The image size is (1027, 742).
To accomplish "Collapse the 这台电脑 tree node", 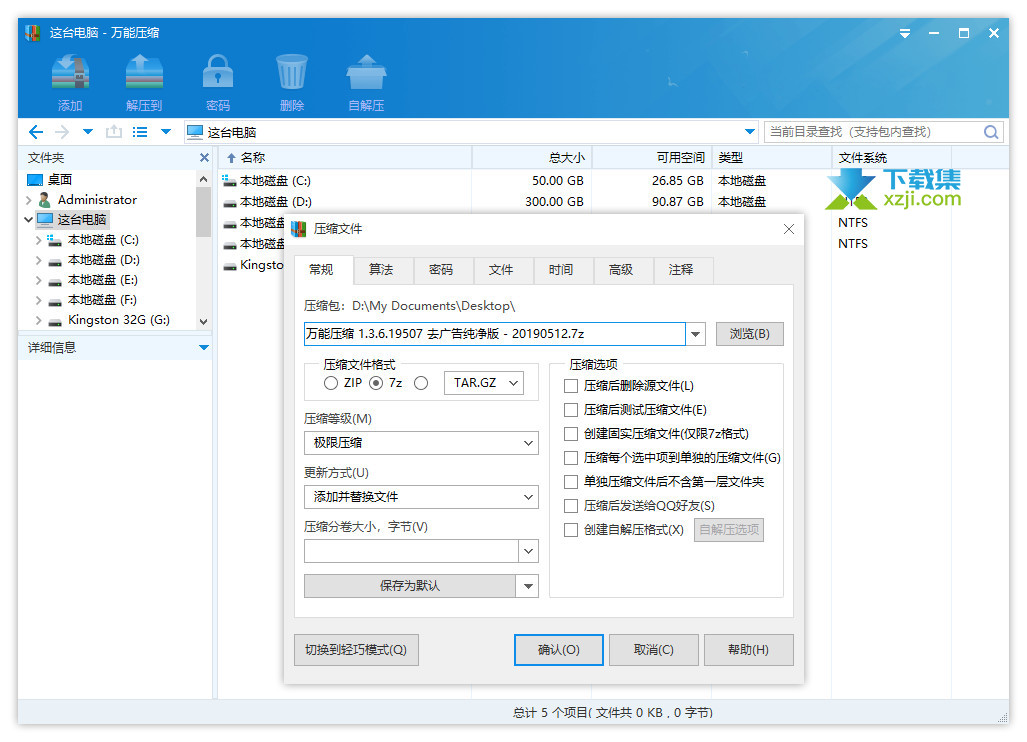I will click(29, 219).
